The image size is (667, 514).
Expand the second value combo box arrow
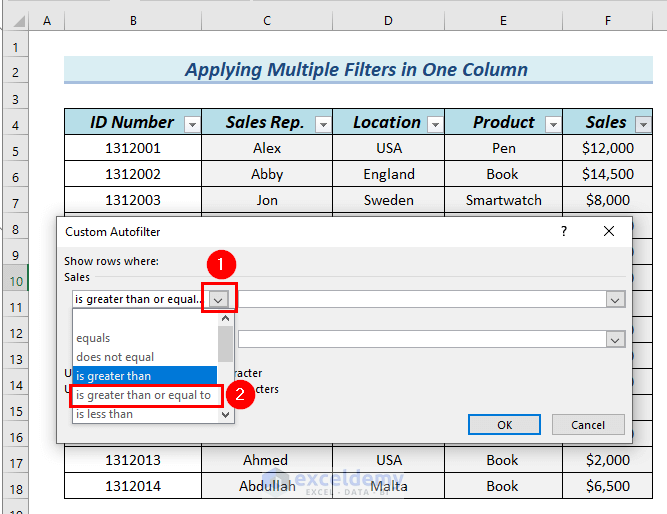(x=616, y=339)
